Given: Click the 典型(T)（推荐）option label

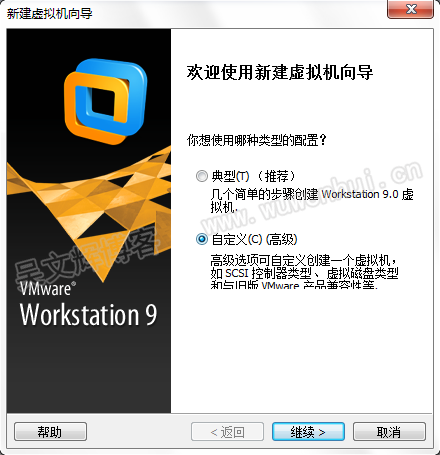Looking at the screenshot, I should click(x=254, y=176).
